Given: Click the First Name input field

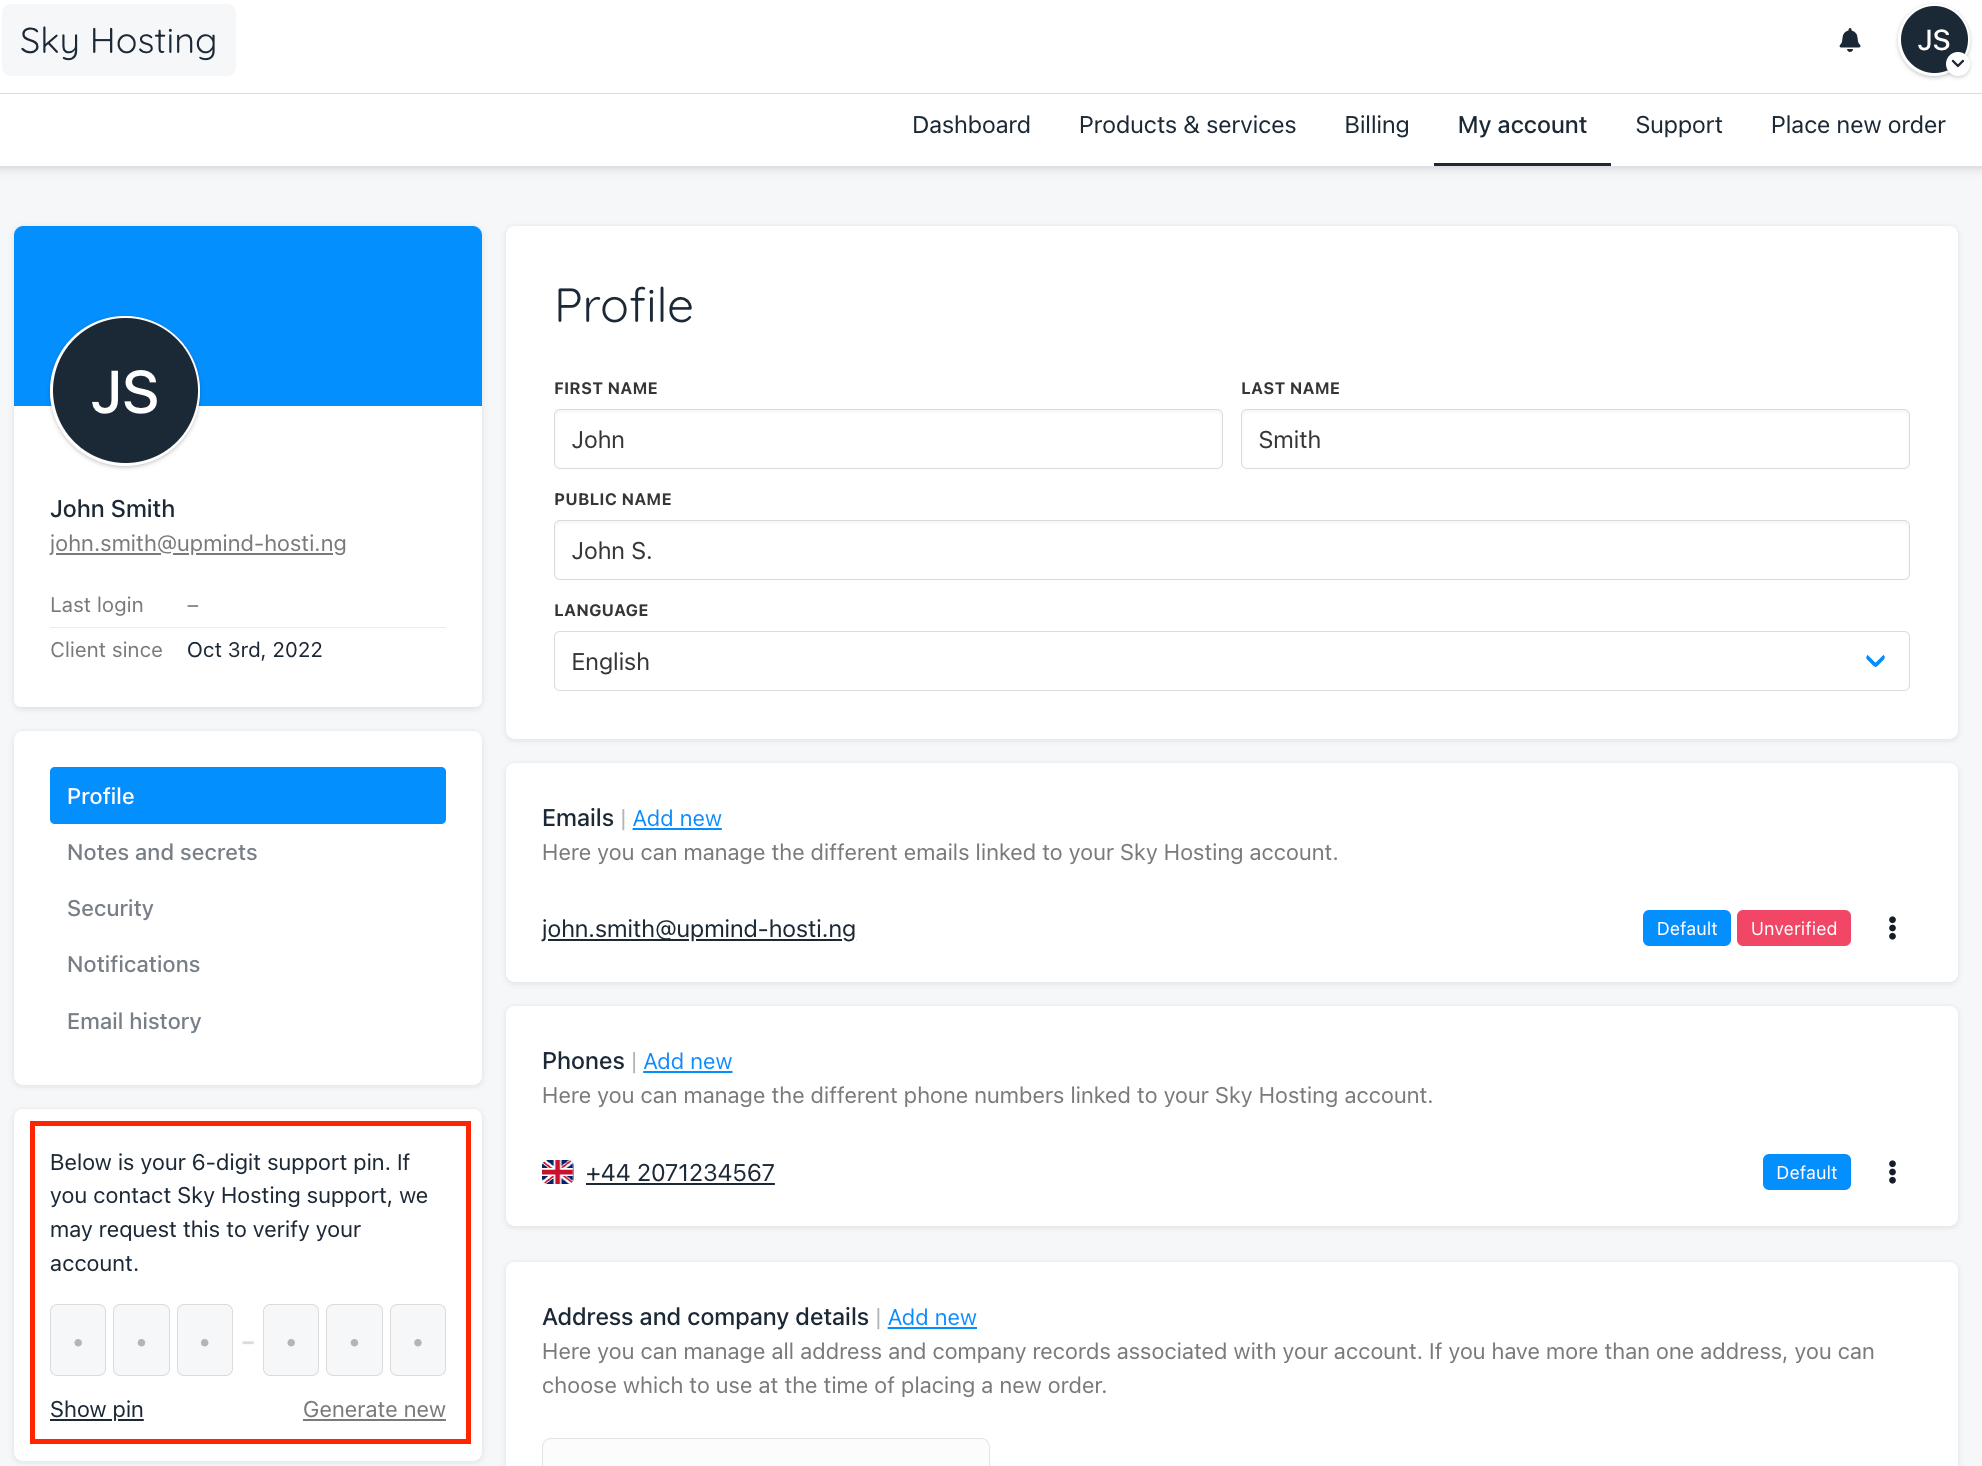Looking at the screenshot, I should [x=887, y=439].
